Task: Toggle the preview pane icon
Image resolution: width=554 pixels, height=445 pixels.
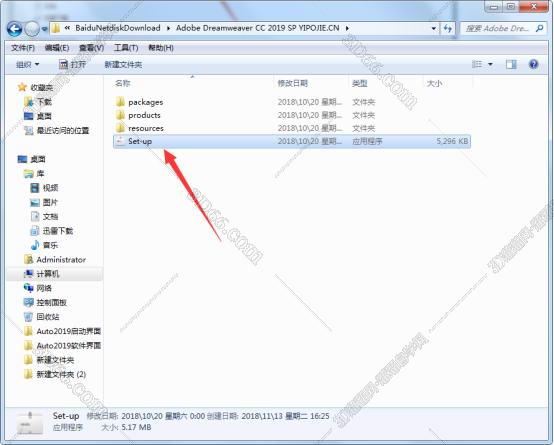Action: pos(511,64)
